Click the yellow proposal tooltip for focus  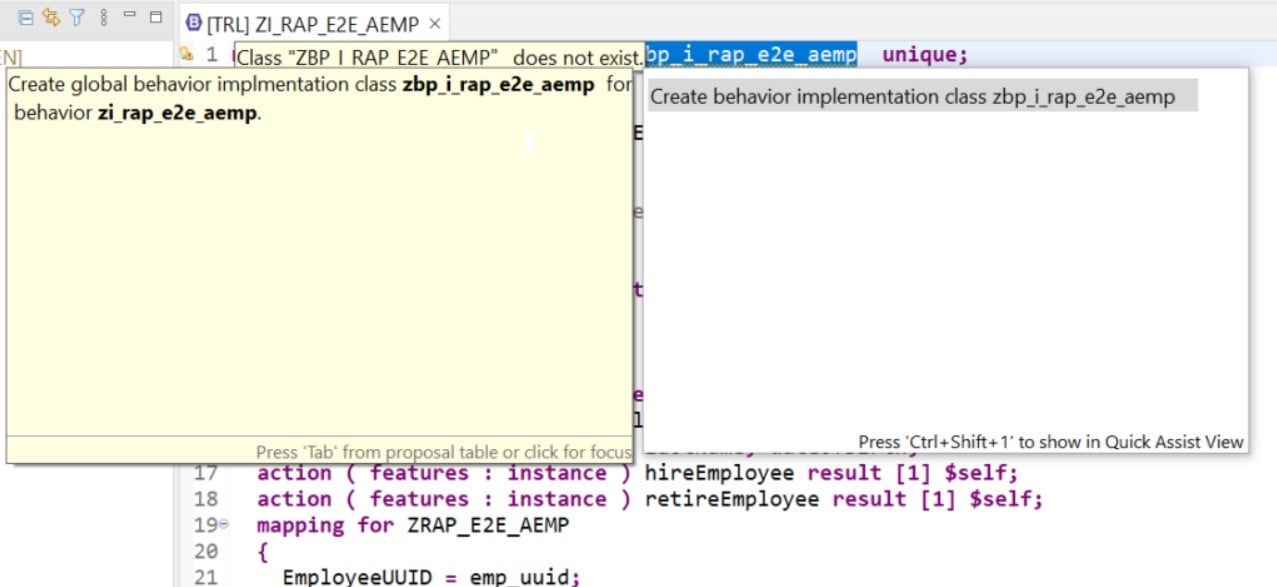coord(320,250)
